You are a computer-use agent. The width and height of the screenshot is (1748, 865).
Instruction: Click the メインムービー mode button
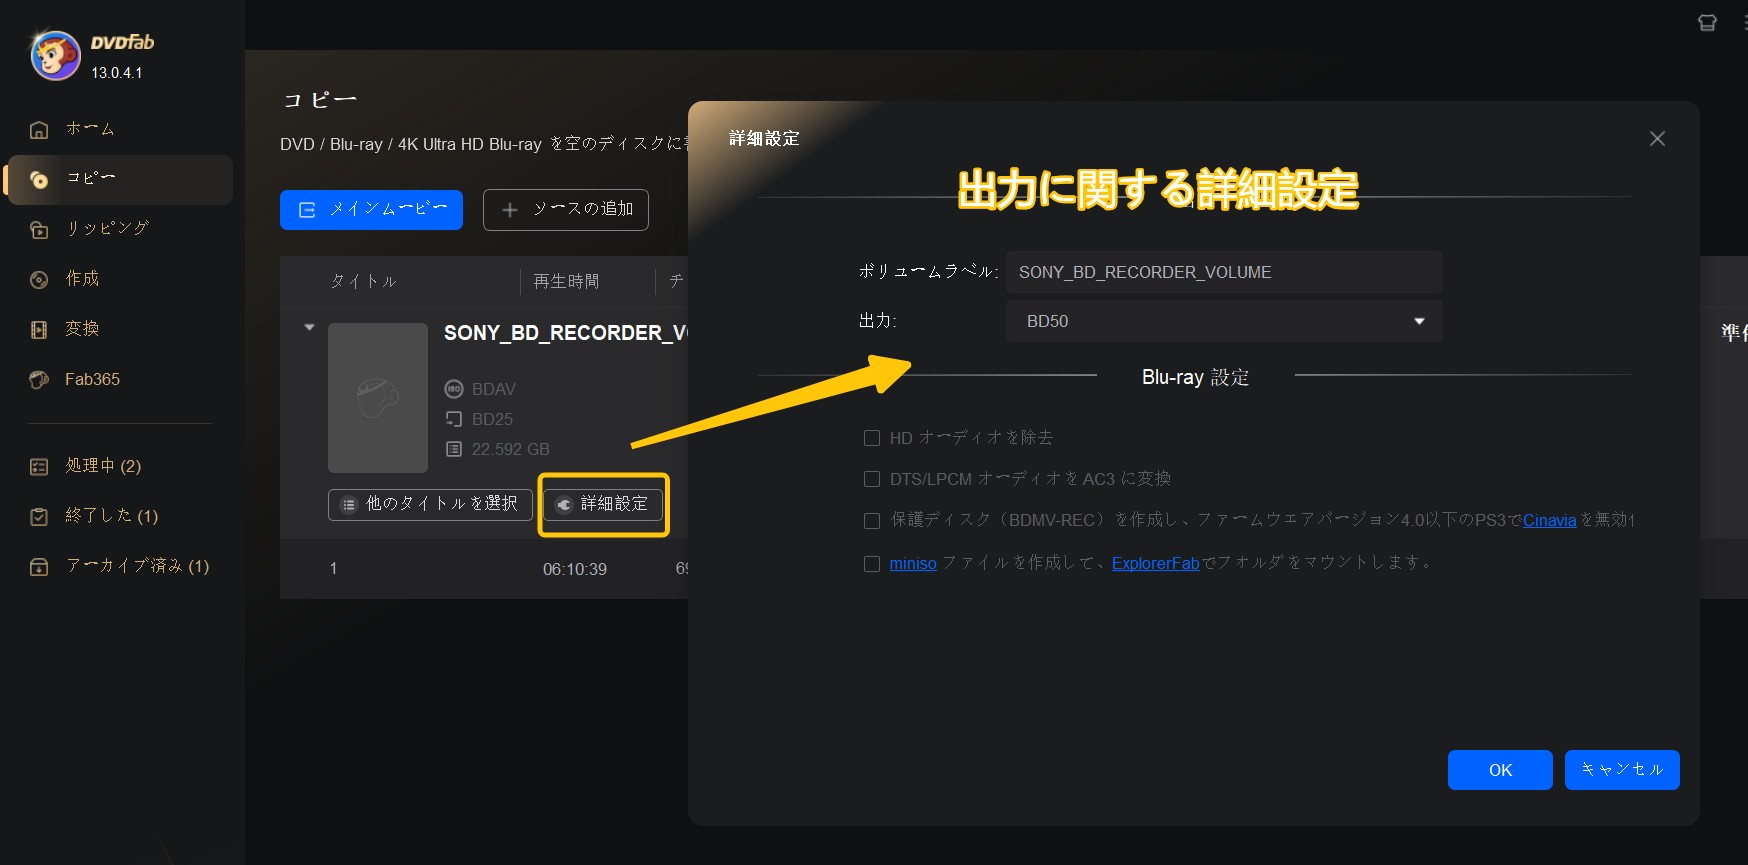pos(371,210)
